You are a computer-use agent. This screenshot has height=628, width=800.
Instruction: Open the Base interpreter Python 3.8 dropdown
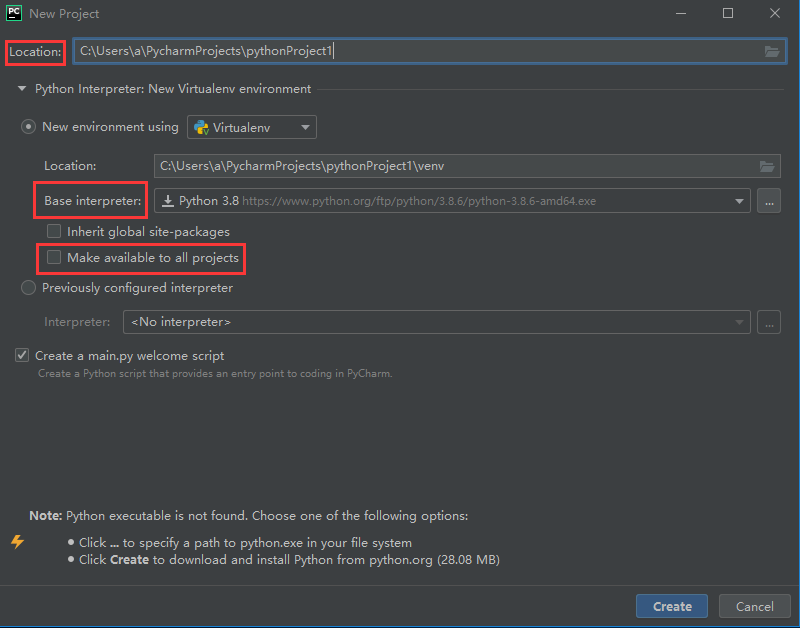pos(452,201)
